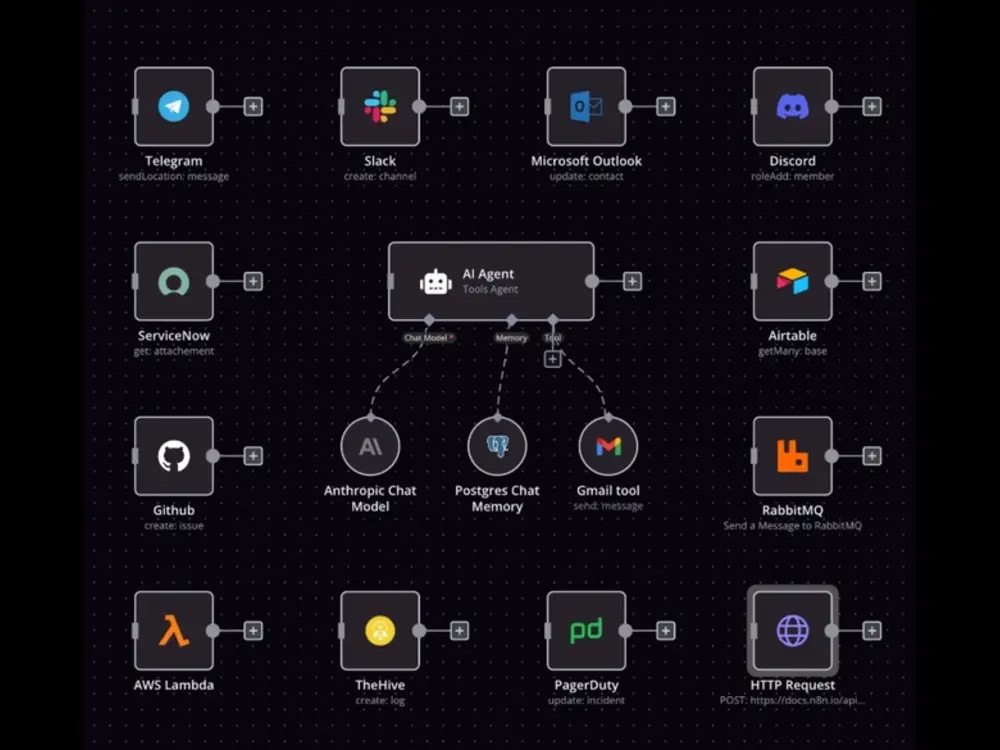Screen dimensions: 1000x750
Task: Click the 'getMany: base' subtitle
Action: pos(793,351)
